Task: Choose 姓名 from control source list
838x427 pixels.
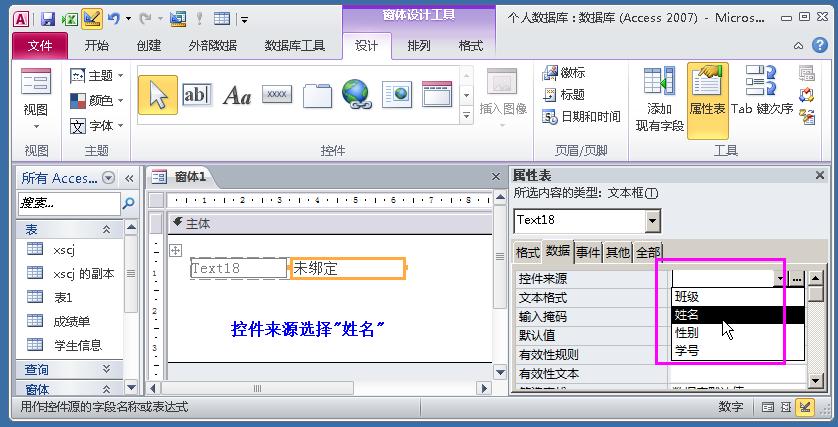Action: [x=738, y=315]
